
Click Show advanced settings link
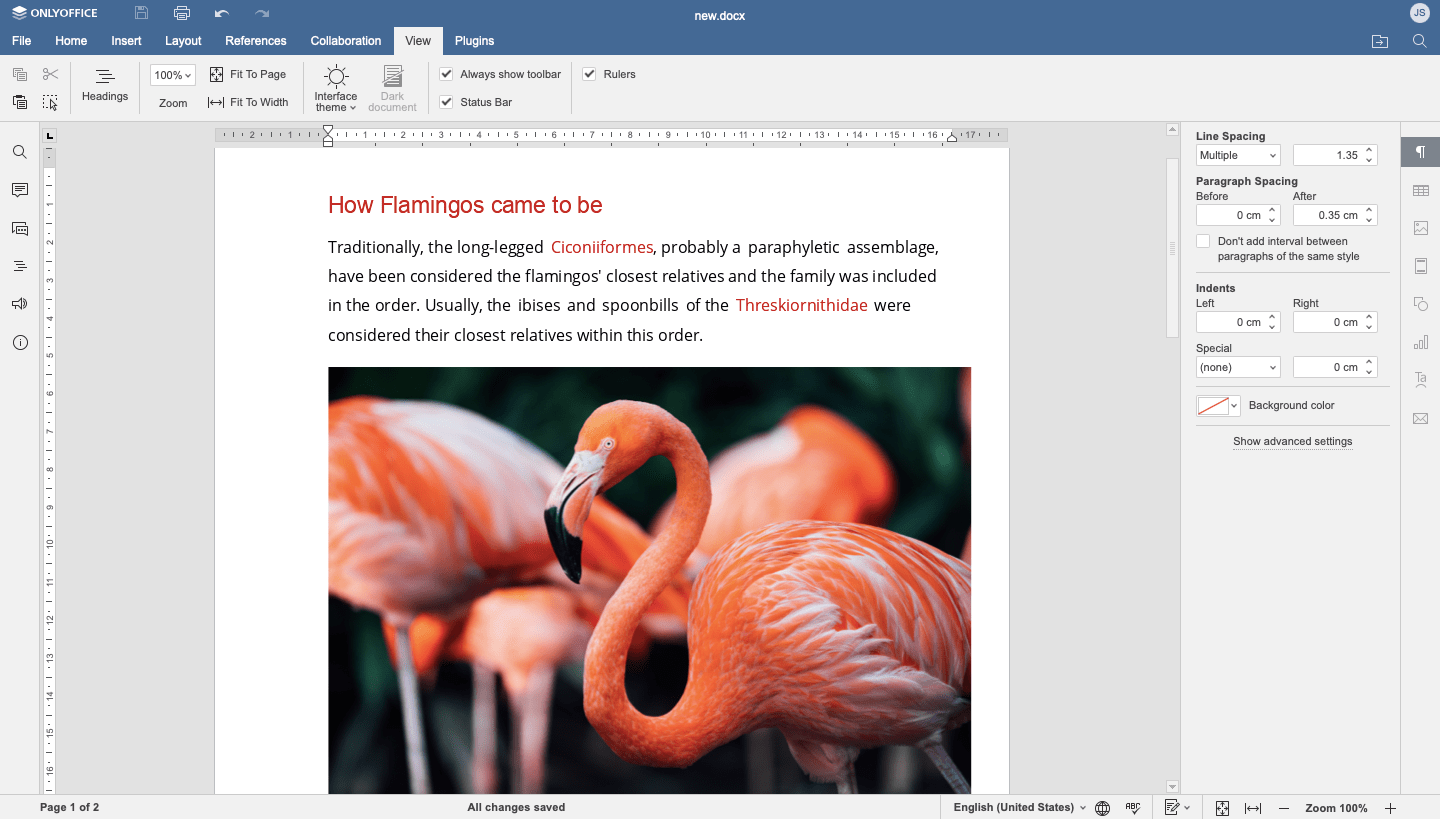pyautogui.click(x=1292, y=441)
